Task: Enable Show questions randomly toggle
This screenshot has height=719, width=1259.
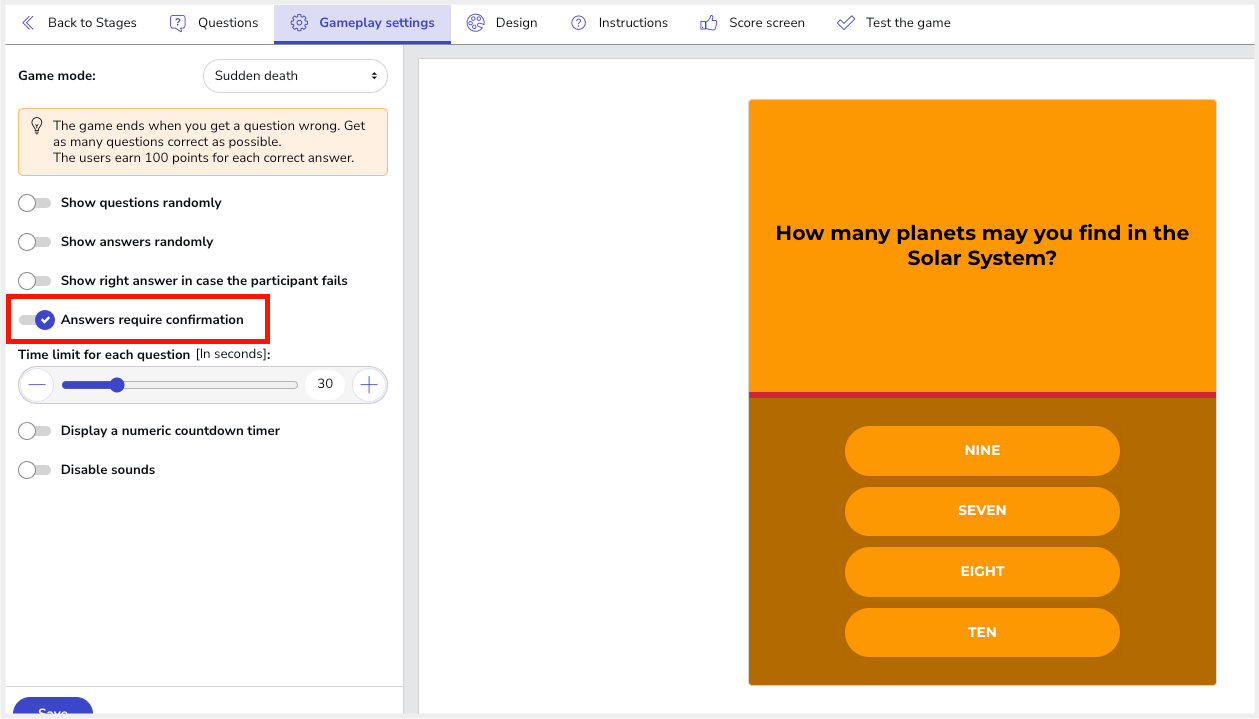Action: pyautogui.click(x=35, y=203)
